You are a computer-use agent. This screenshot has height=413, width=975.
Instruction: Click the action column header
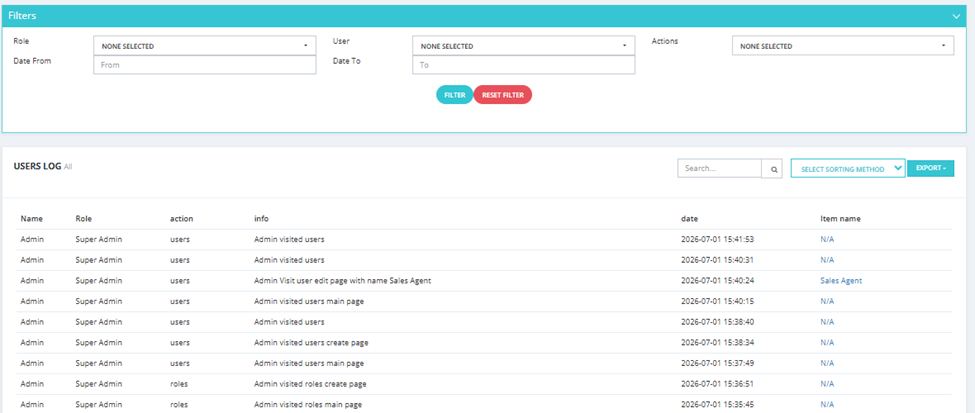point(182,219)
